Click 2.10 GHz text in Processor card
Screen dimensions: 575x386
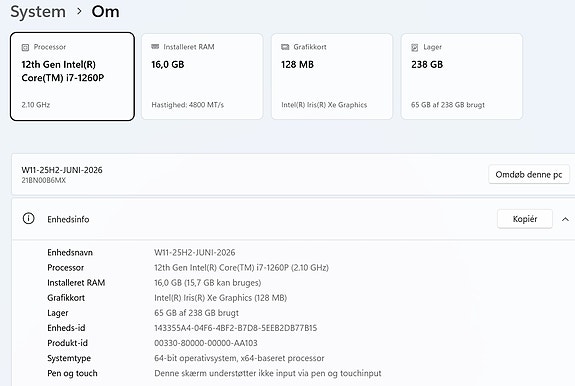(36, 105)
